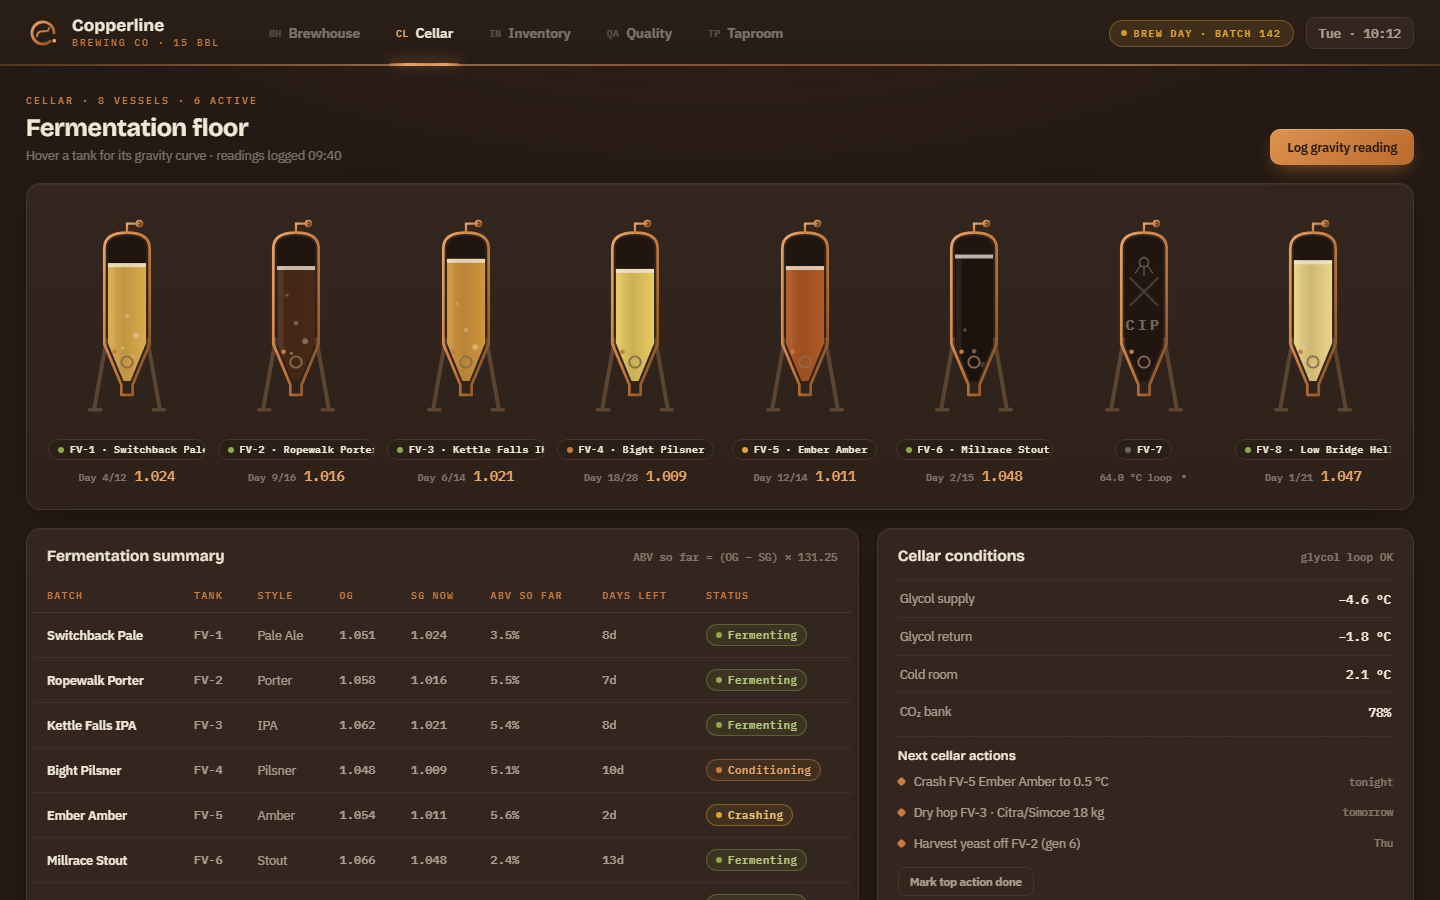The image size is (1440, 900).
Task: Select the FV-5 Ember Amber tank illustration
Action: coord(805,315)
